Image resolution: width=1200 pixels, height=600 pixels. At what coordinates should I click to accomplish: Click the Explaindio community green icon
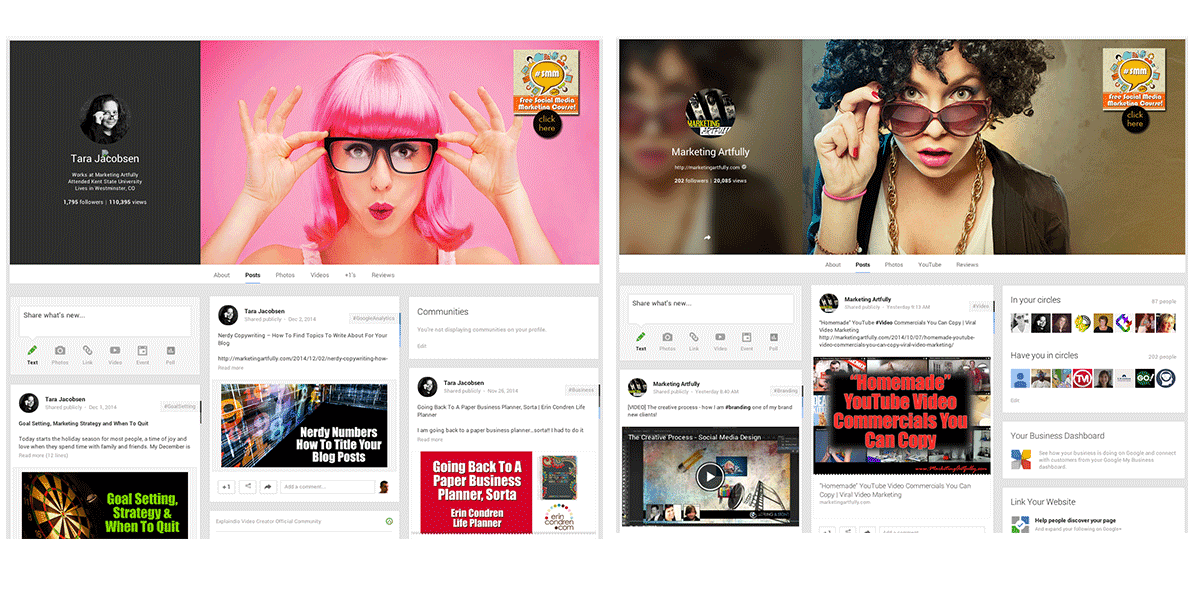tap(389, 521)
